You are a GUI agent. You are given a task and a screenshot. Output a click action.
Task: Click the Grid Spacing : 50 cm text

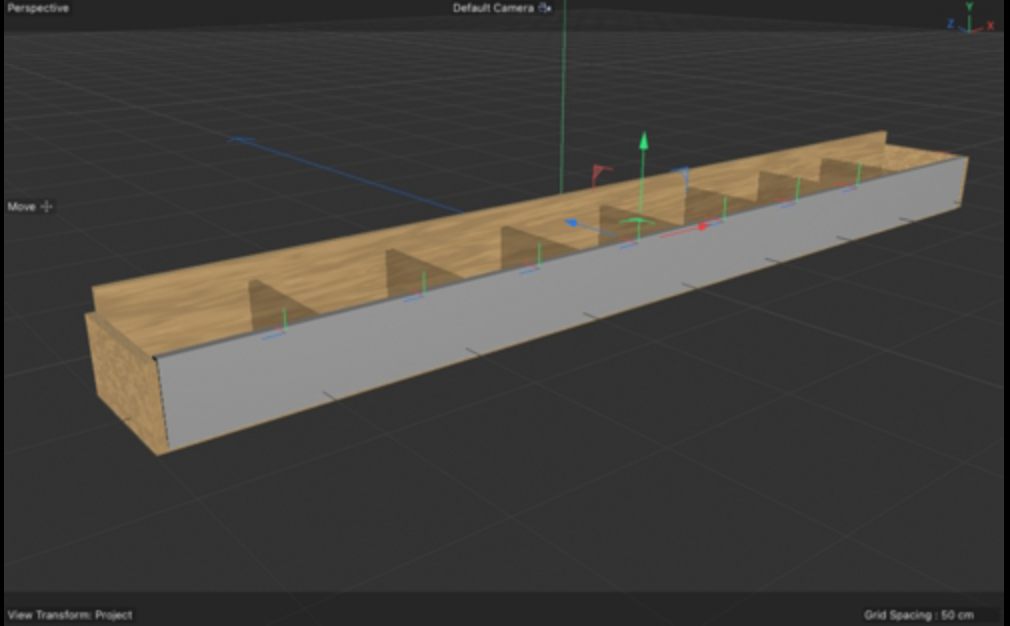click(919, 615)
